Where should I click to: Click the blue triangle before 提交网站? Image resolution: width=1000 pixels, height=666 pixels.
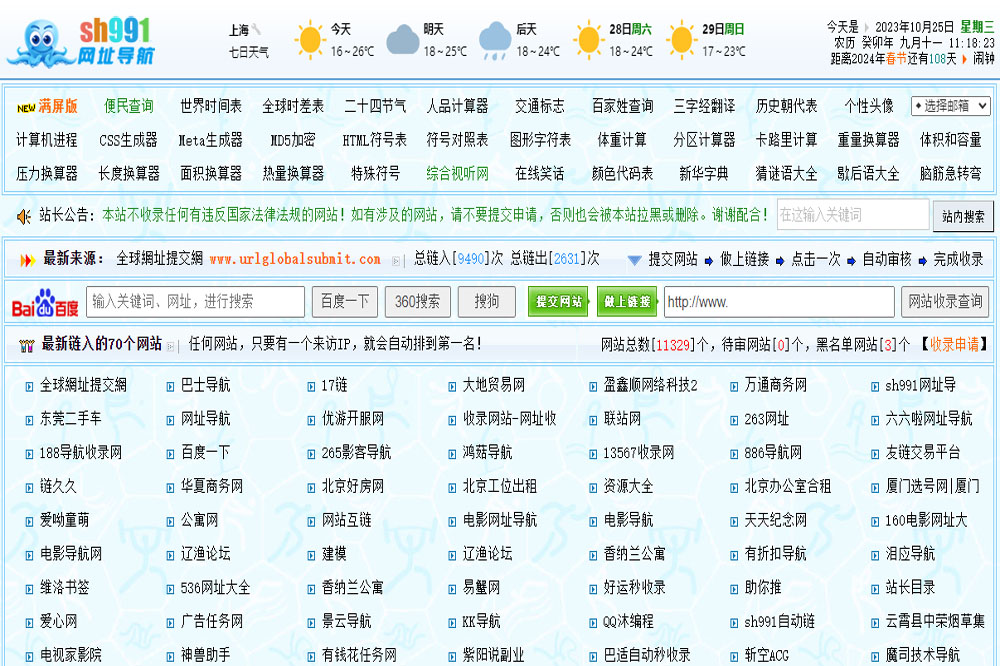634,260
